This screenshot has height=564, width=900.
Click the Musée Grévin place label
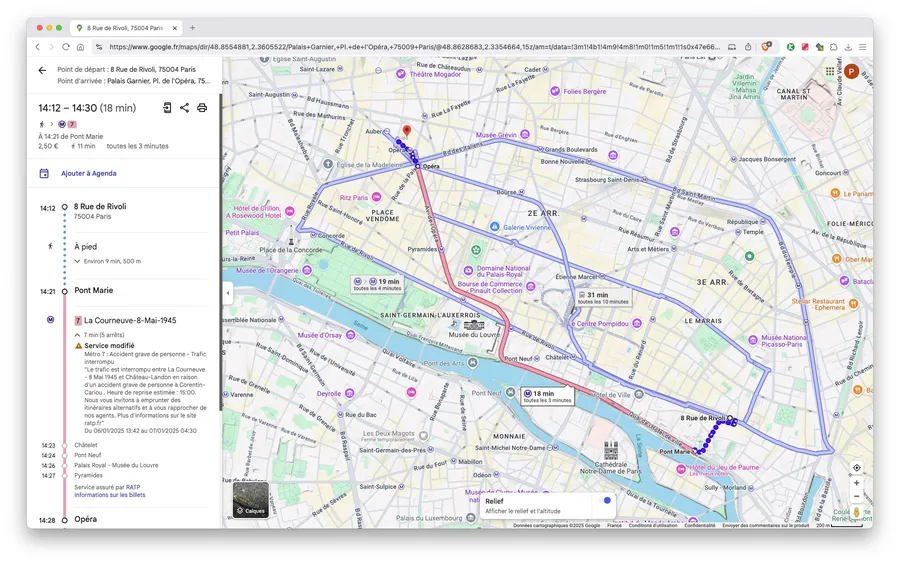pos(496,135)
